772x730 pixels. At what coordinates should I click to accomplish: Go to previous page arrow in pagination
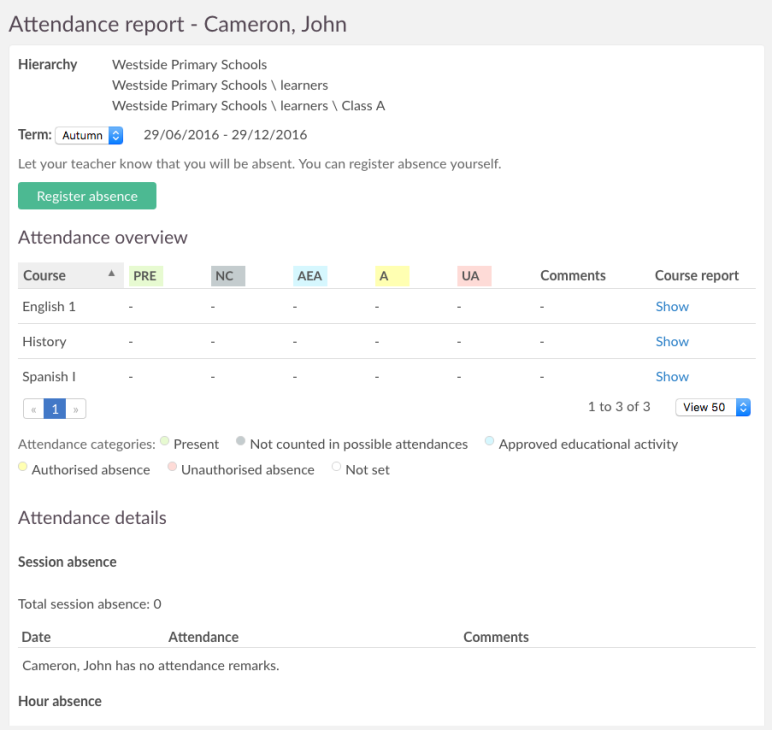[33, 408]
